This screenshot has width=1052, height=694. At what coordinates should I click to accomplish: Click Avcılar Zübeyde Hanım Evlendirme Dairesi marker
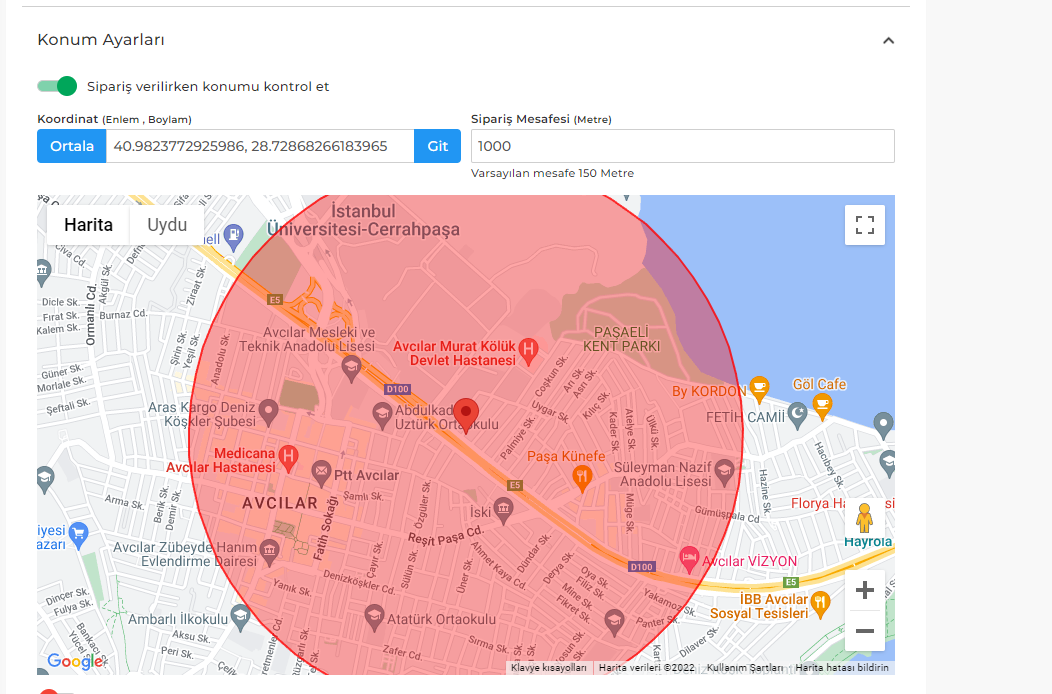click(x=269, y=552)
